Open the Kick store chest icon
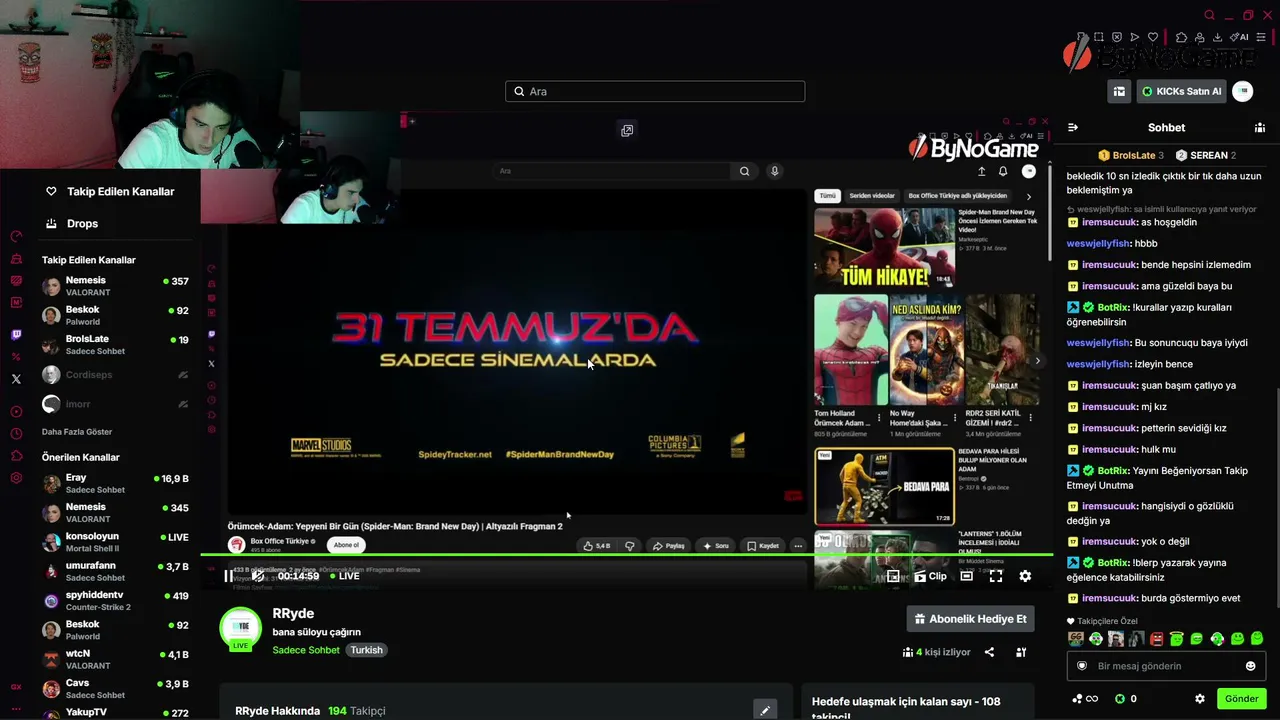1280x720 pixels. pos(1119,91)
